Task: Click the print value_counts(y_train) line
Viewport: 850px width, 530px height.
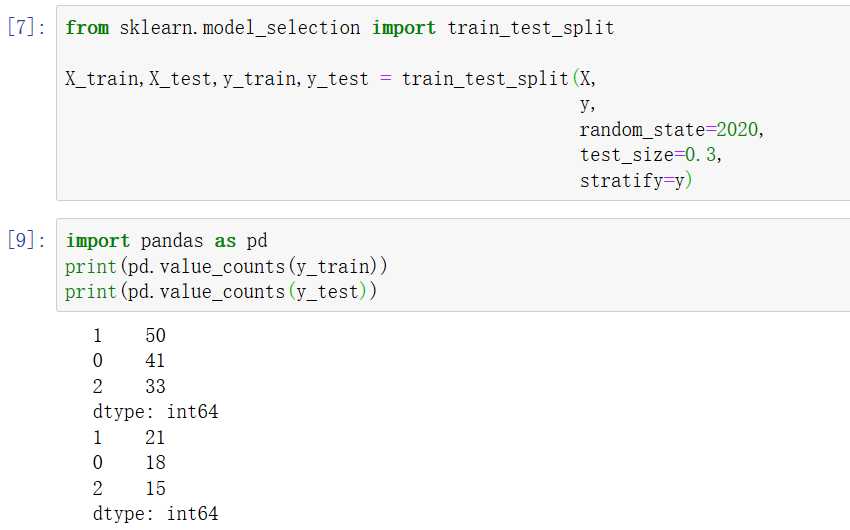Action: click(226, 267)
